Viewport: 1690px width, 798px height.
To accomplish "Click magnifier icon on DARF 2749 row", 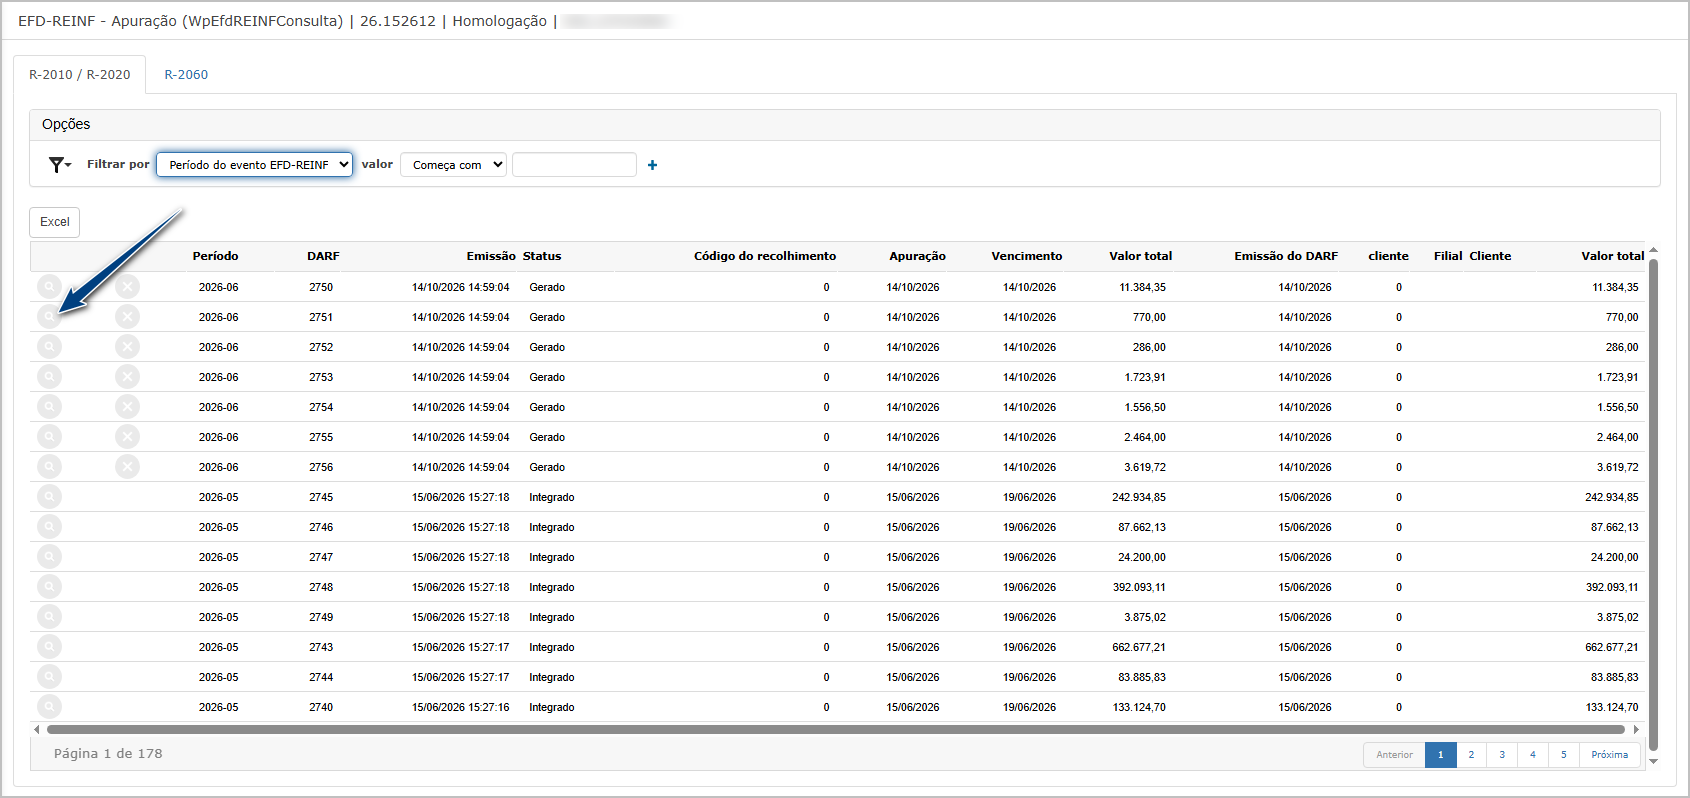I will coord(49,617).
